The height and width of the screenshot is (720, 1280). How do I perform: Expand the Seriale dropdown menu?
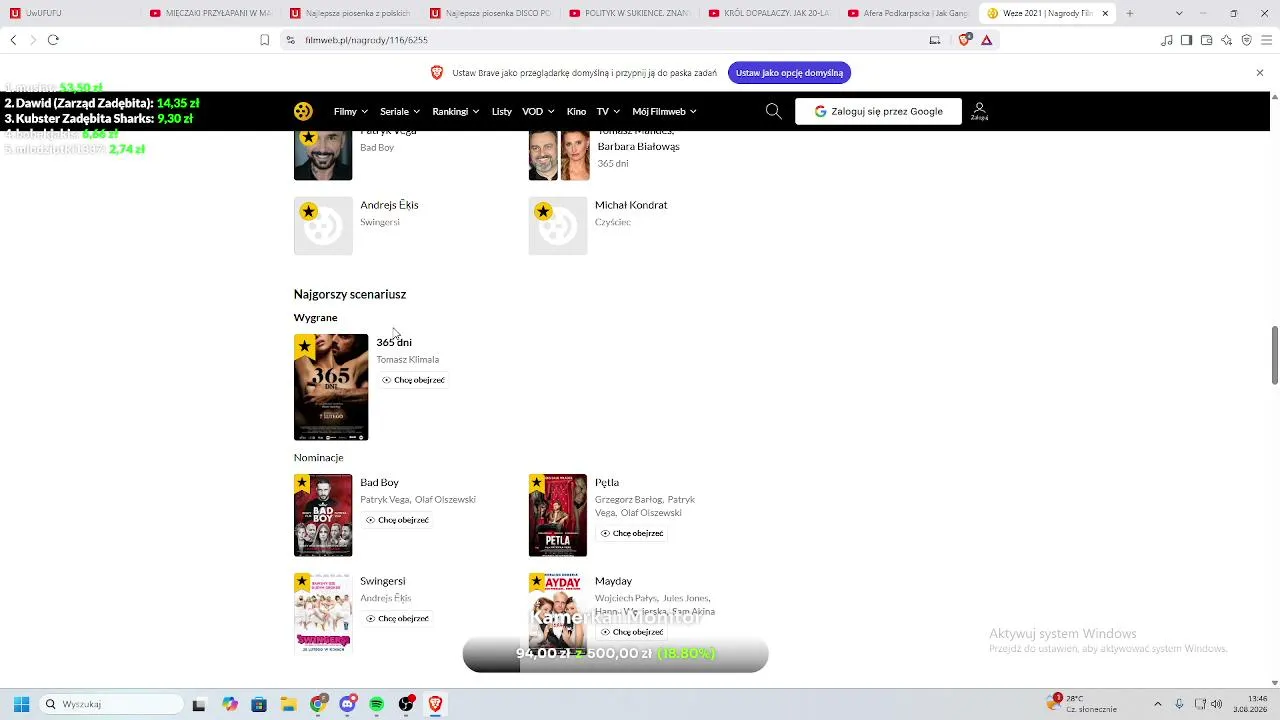[400, 111]
